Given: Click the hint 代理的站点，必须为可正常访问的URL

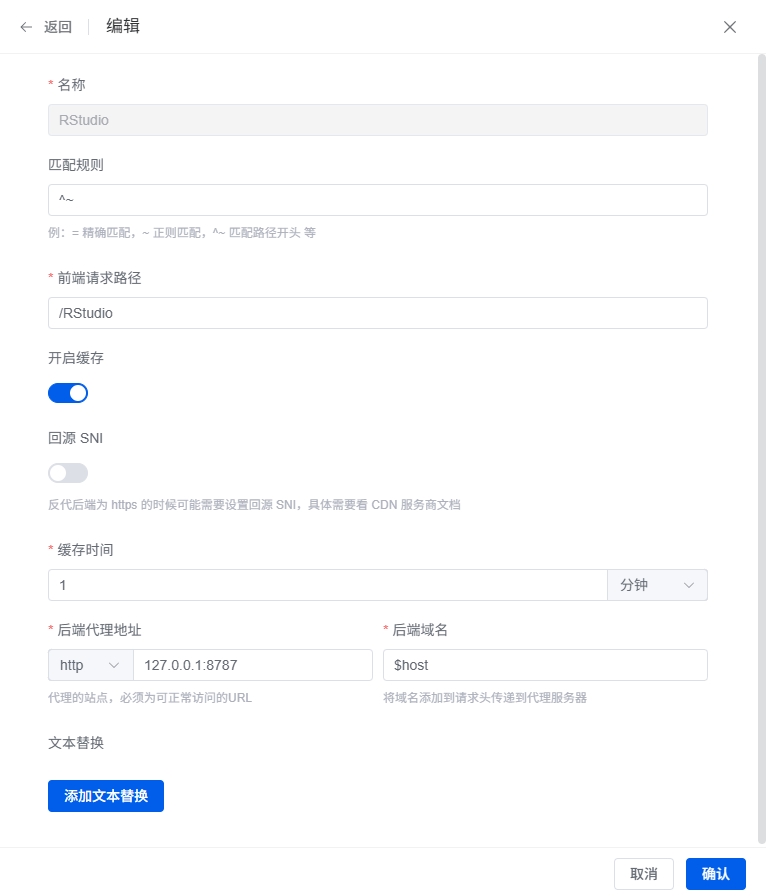Looking at the screenshot, I should (x=150, y=698).
